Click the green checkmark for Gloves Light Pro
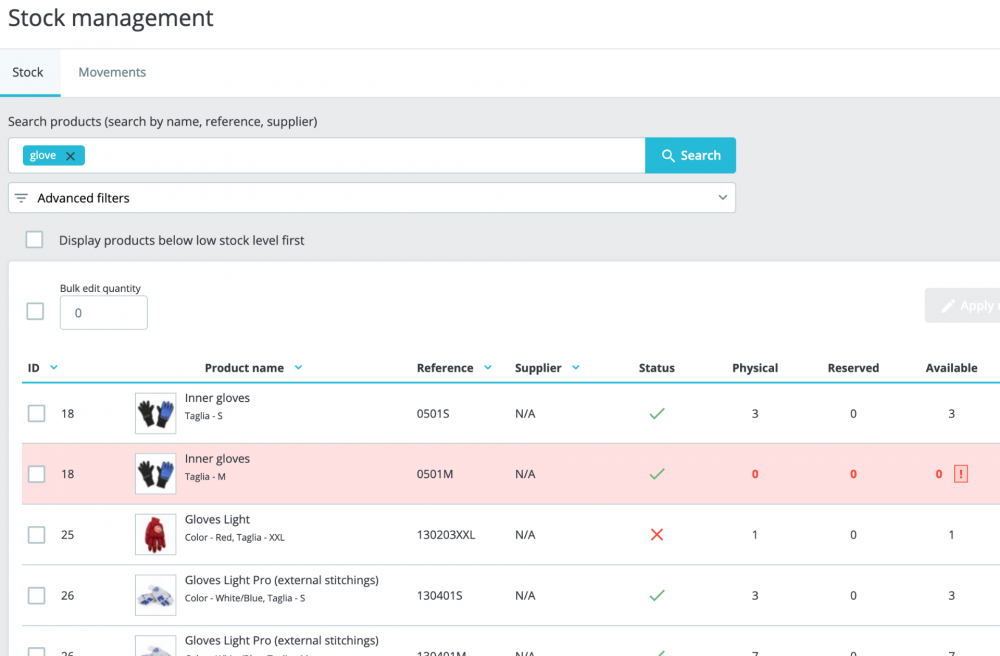This screenshot has width=1000, height=656. 657,595
